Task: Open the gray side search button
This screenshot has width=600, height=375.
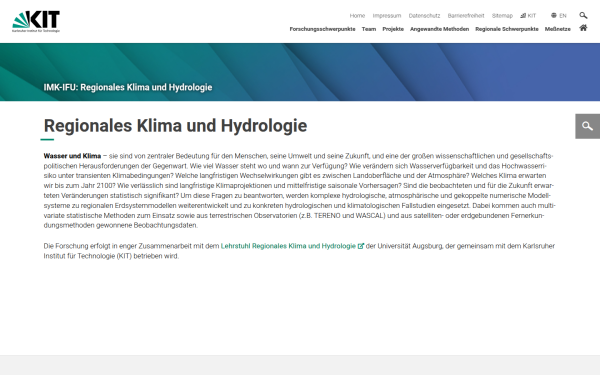Action: pyautogui.click(x=587, y=126)
